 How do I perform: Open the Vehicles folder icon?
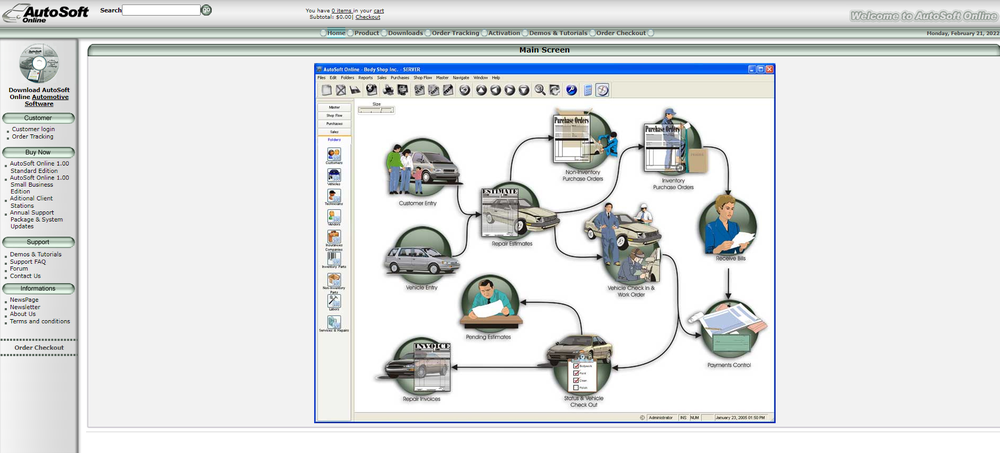334,175
